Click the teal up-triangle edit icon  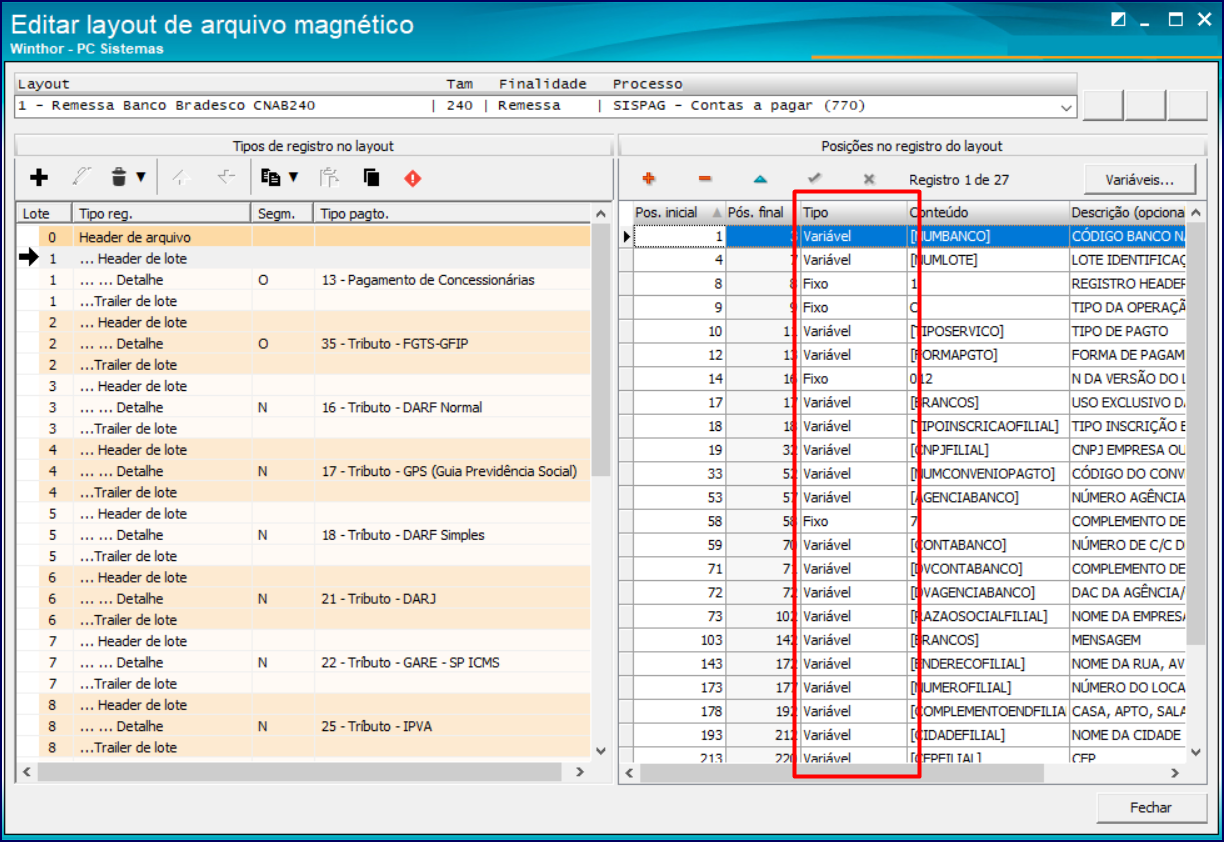coord(760,179)
